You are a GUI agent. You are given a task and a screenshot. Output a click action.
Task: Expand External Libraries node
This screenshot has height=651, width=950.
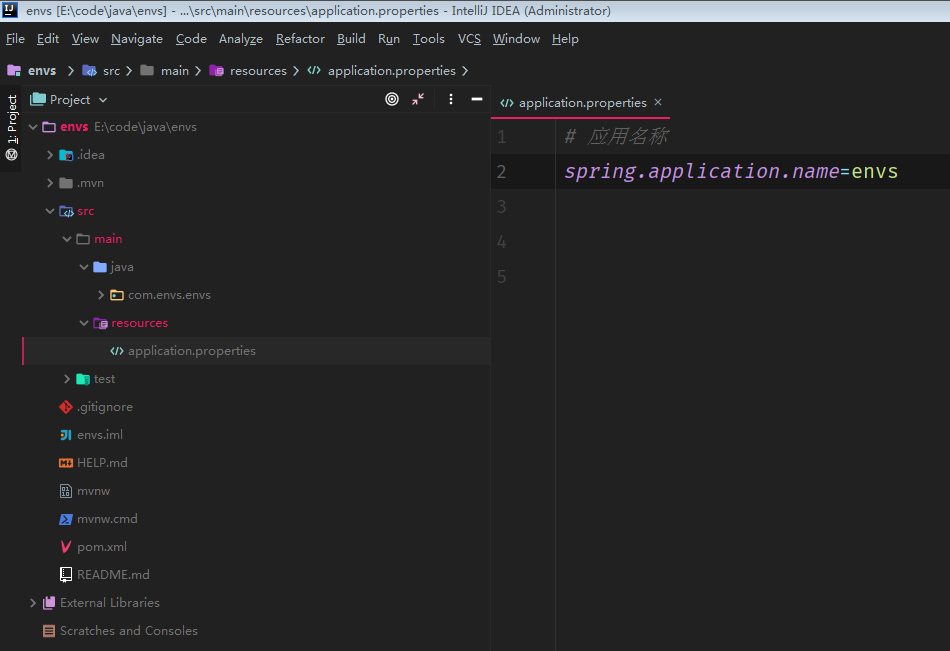pyautogui.click(x=33, y=603)
